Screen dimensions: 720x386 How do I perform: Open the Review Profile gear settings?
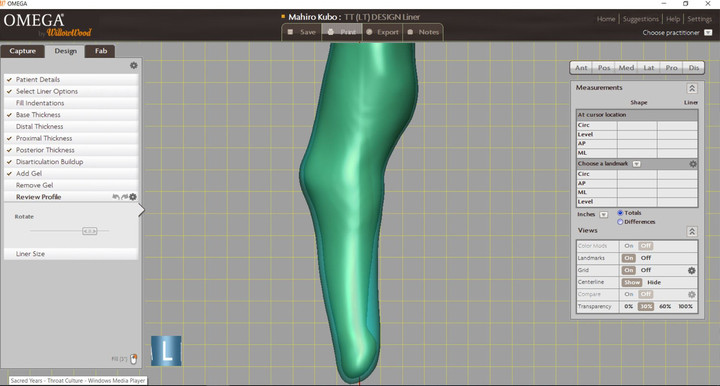pos(133,197)
